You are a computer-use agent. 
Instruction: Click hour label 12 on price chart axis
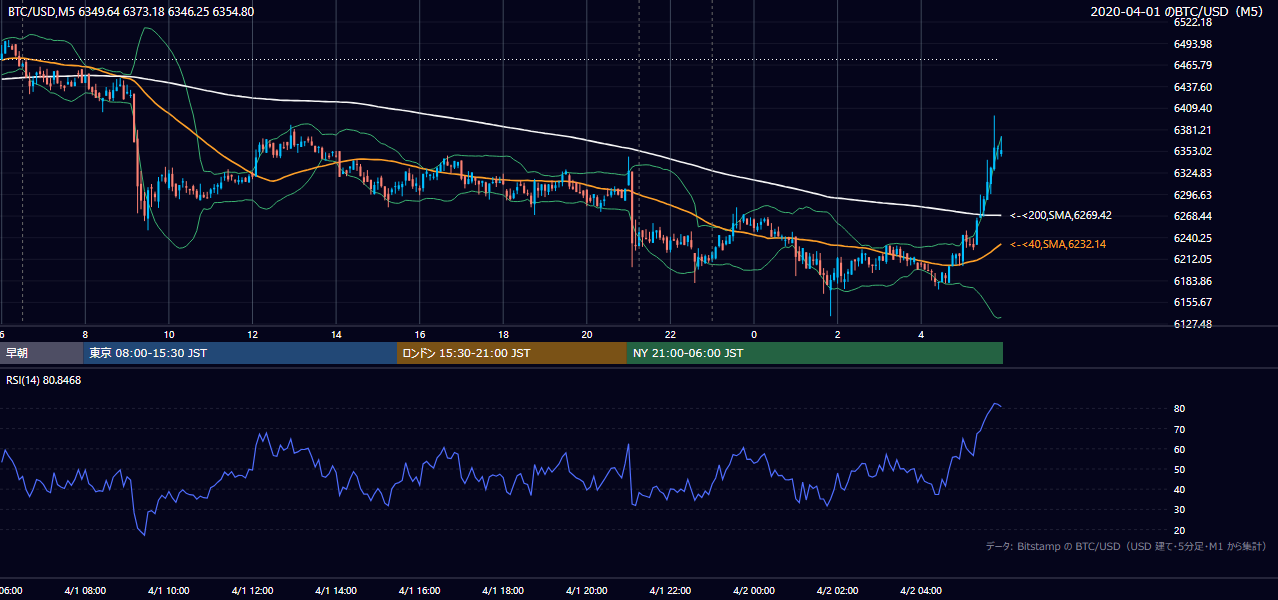pyautogui.click(x=253, y=334)
